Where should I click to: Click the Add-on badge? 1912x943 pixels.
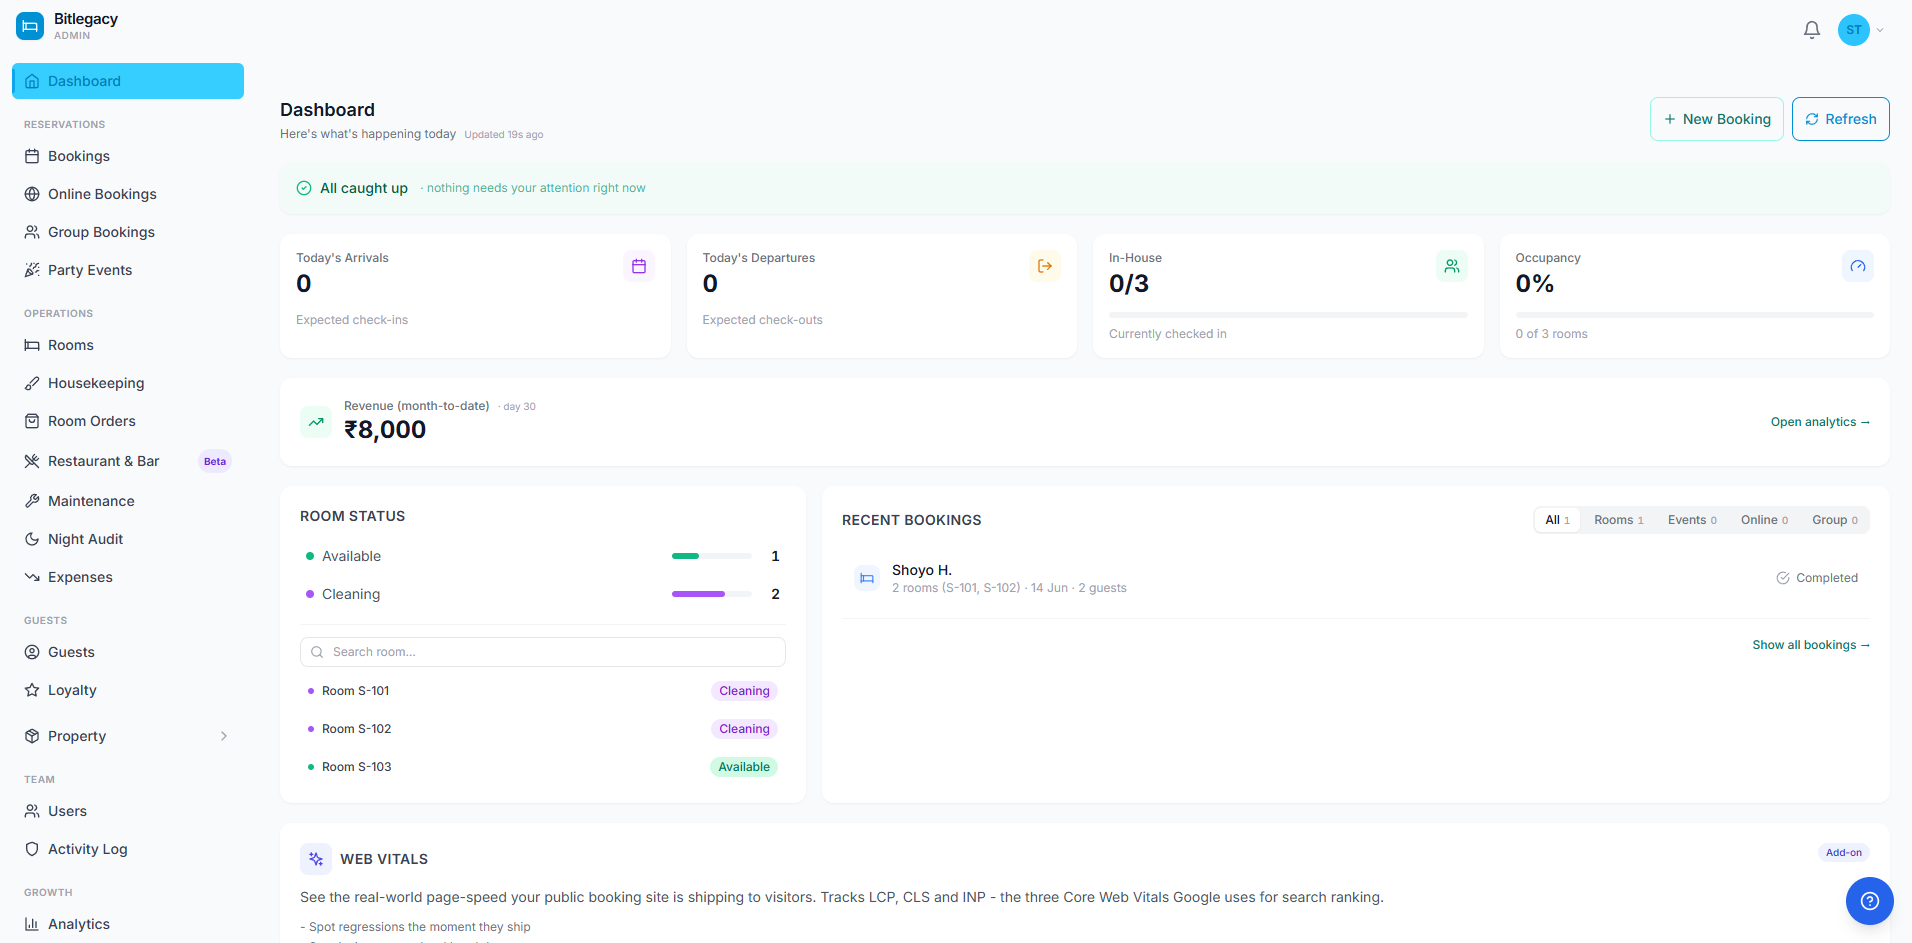point(1843,853)
